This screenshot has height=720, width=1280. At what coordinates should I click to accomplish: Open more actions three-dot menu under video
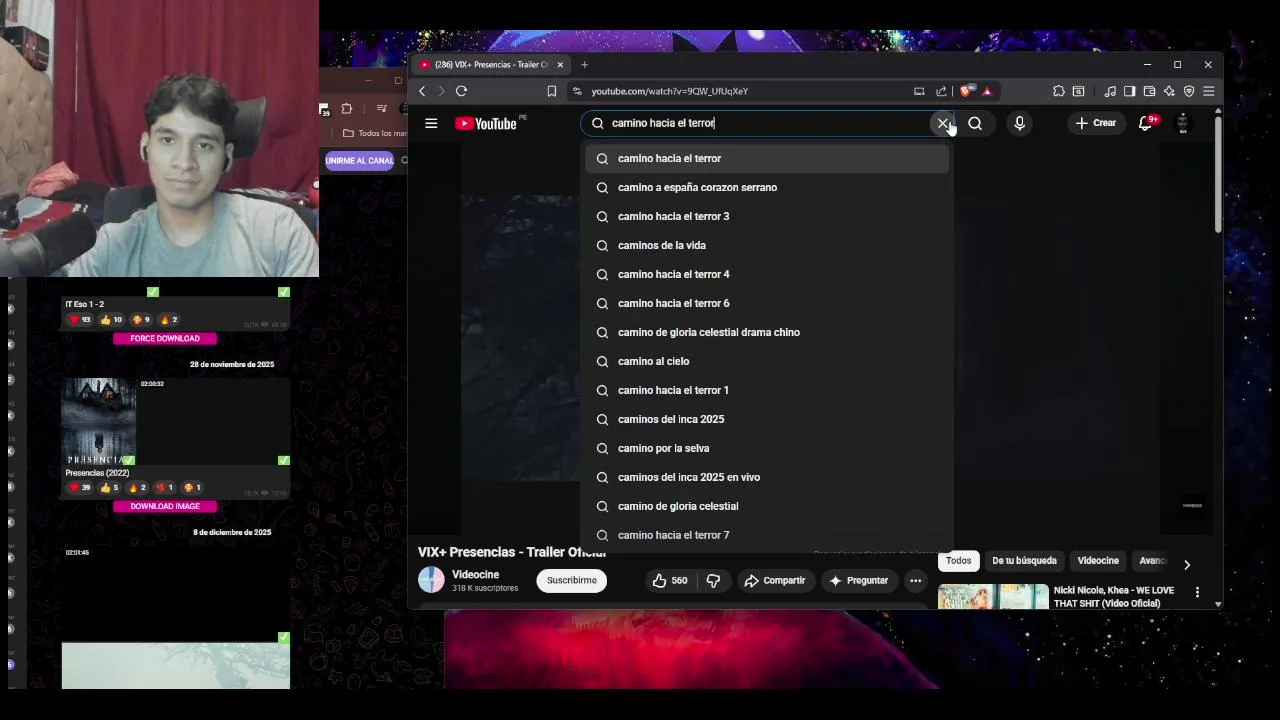(915, 580)
